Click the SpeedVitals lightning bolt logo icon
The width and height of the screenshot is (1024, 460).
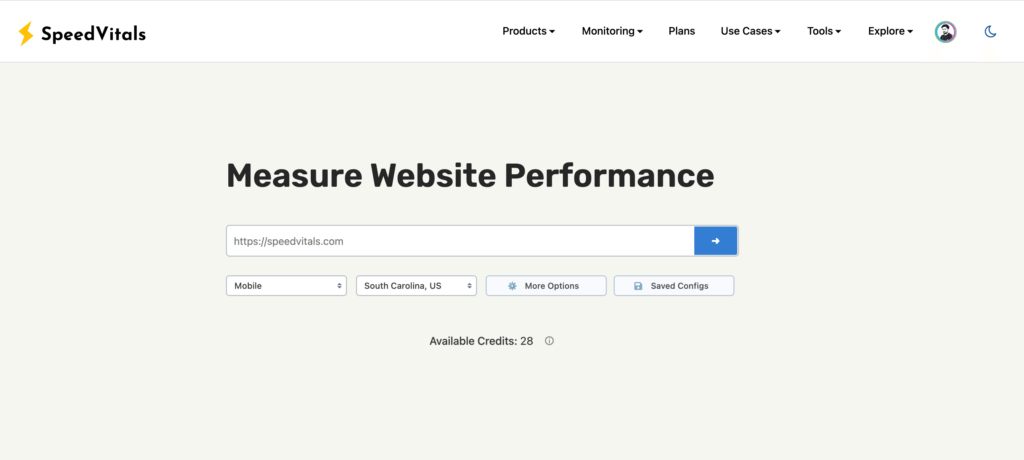click(26, 34)
